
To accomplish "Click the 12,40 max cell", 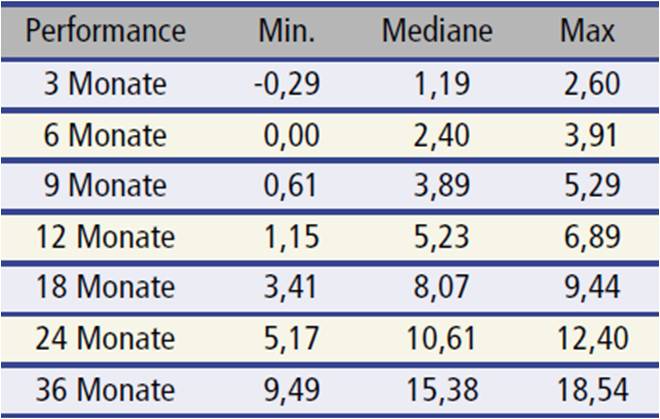I will click(593, 339).
